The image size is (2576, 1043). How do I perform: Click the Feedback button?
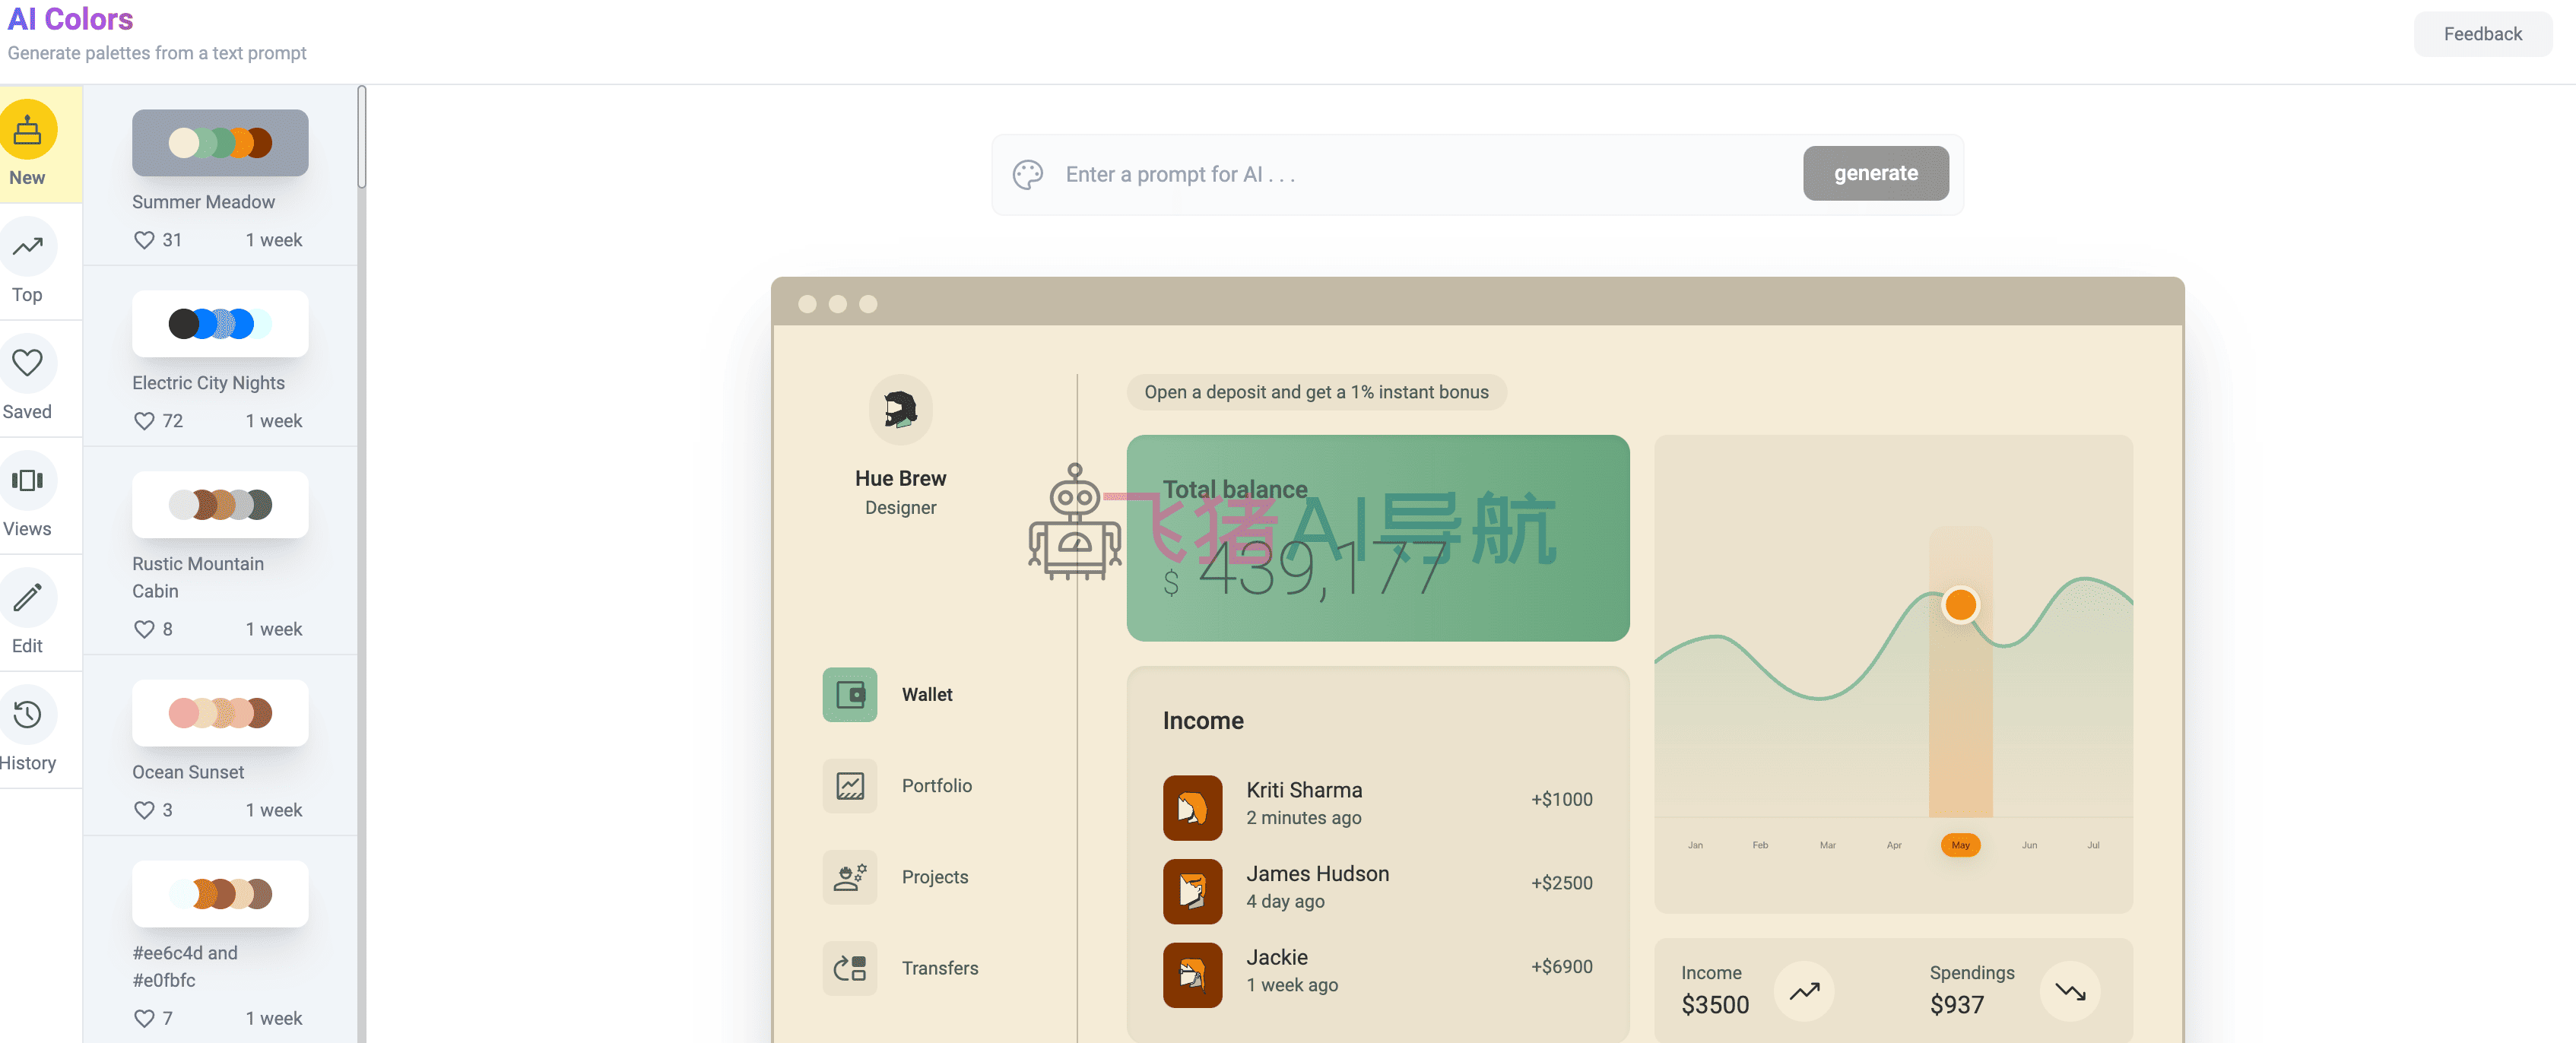[x=2482, y=34]
